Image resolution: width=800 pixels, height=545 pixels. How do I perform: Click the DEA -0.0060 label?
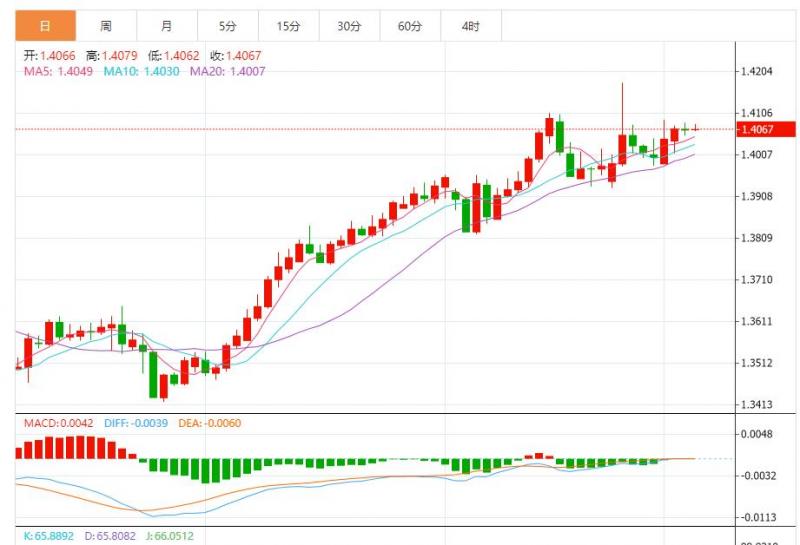[209, 423]
